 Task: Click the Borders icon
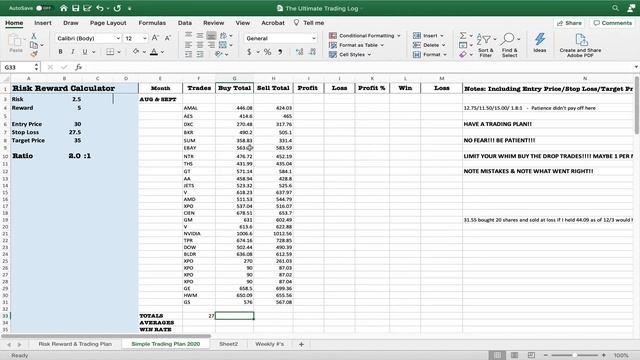coord(110,52)
